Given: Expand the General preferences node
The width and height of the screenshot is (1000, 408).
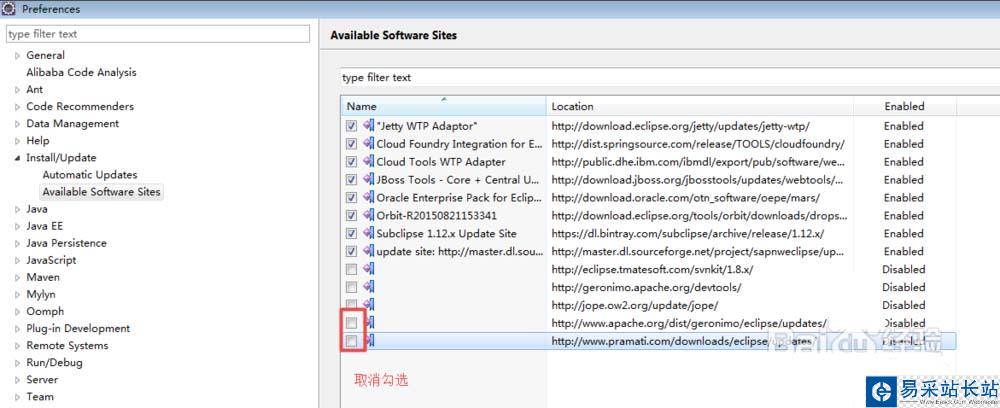Looking at the screenshot, I should coord(17,56).
